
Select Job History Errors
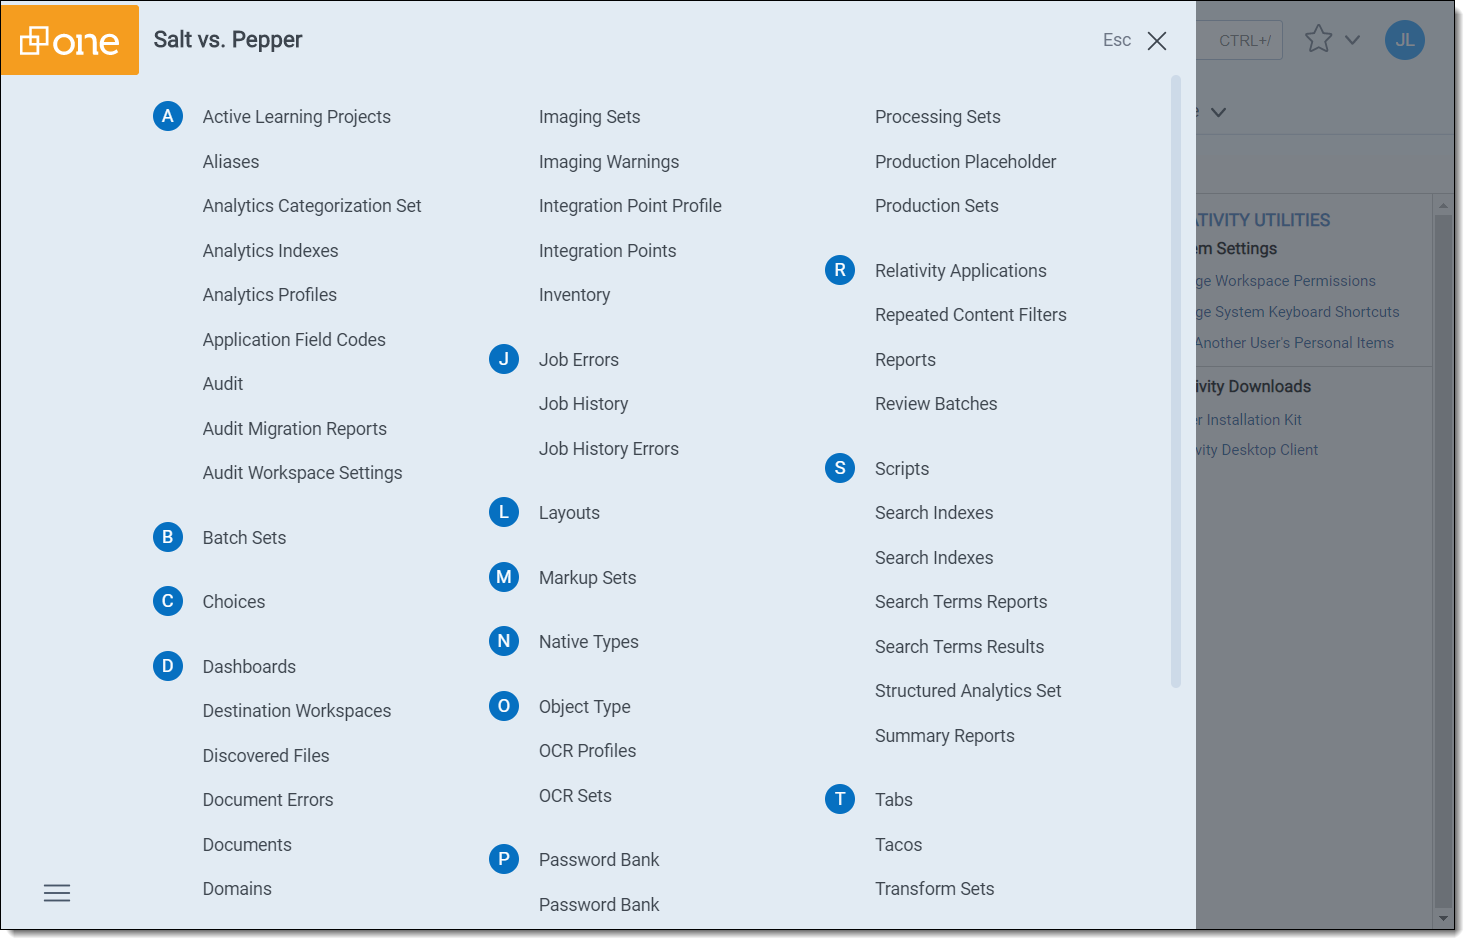pyautogui.click(x=608, y=449)
